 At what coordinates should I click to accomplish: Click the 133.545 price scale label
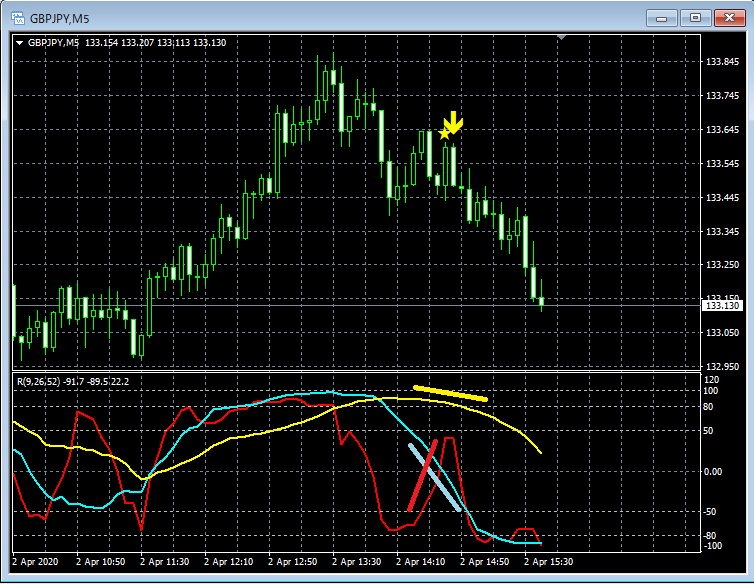(722, 164)
